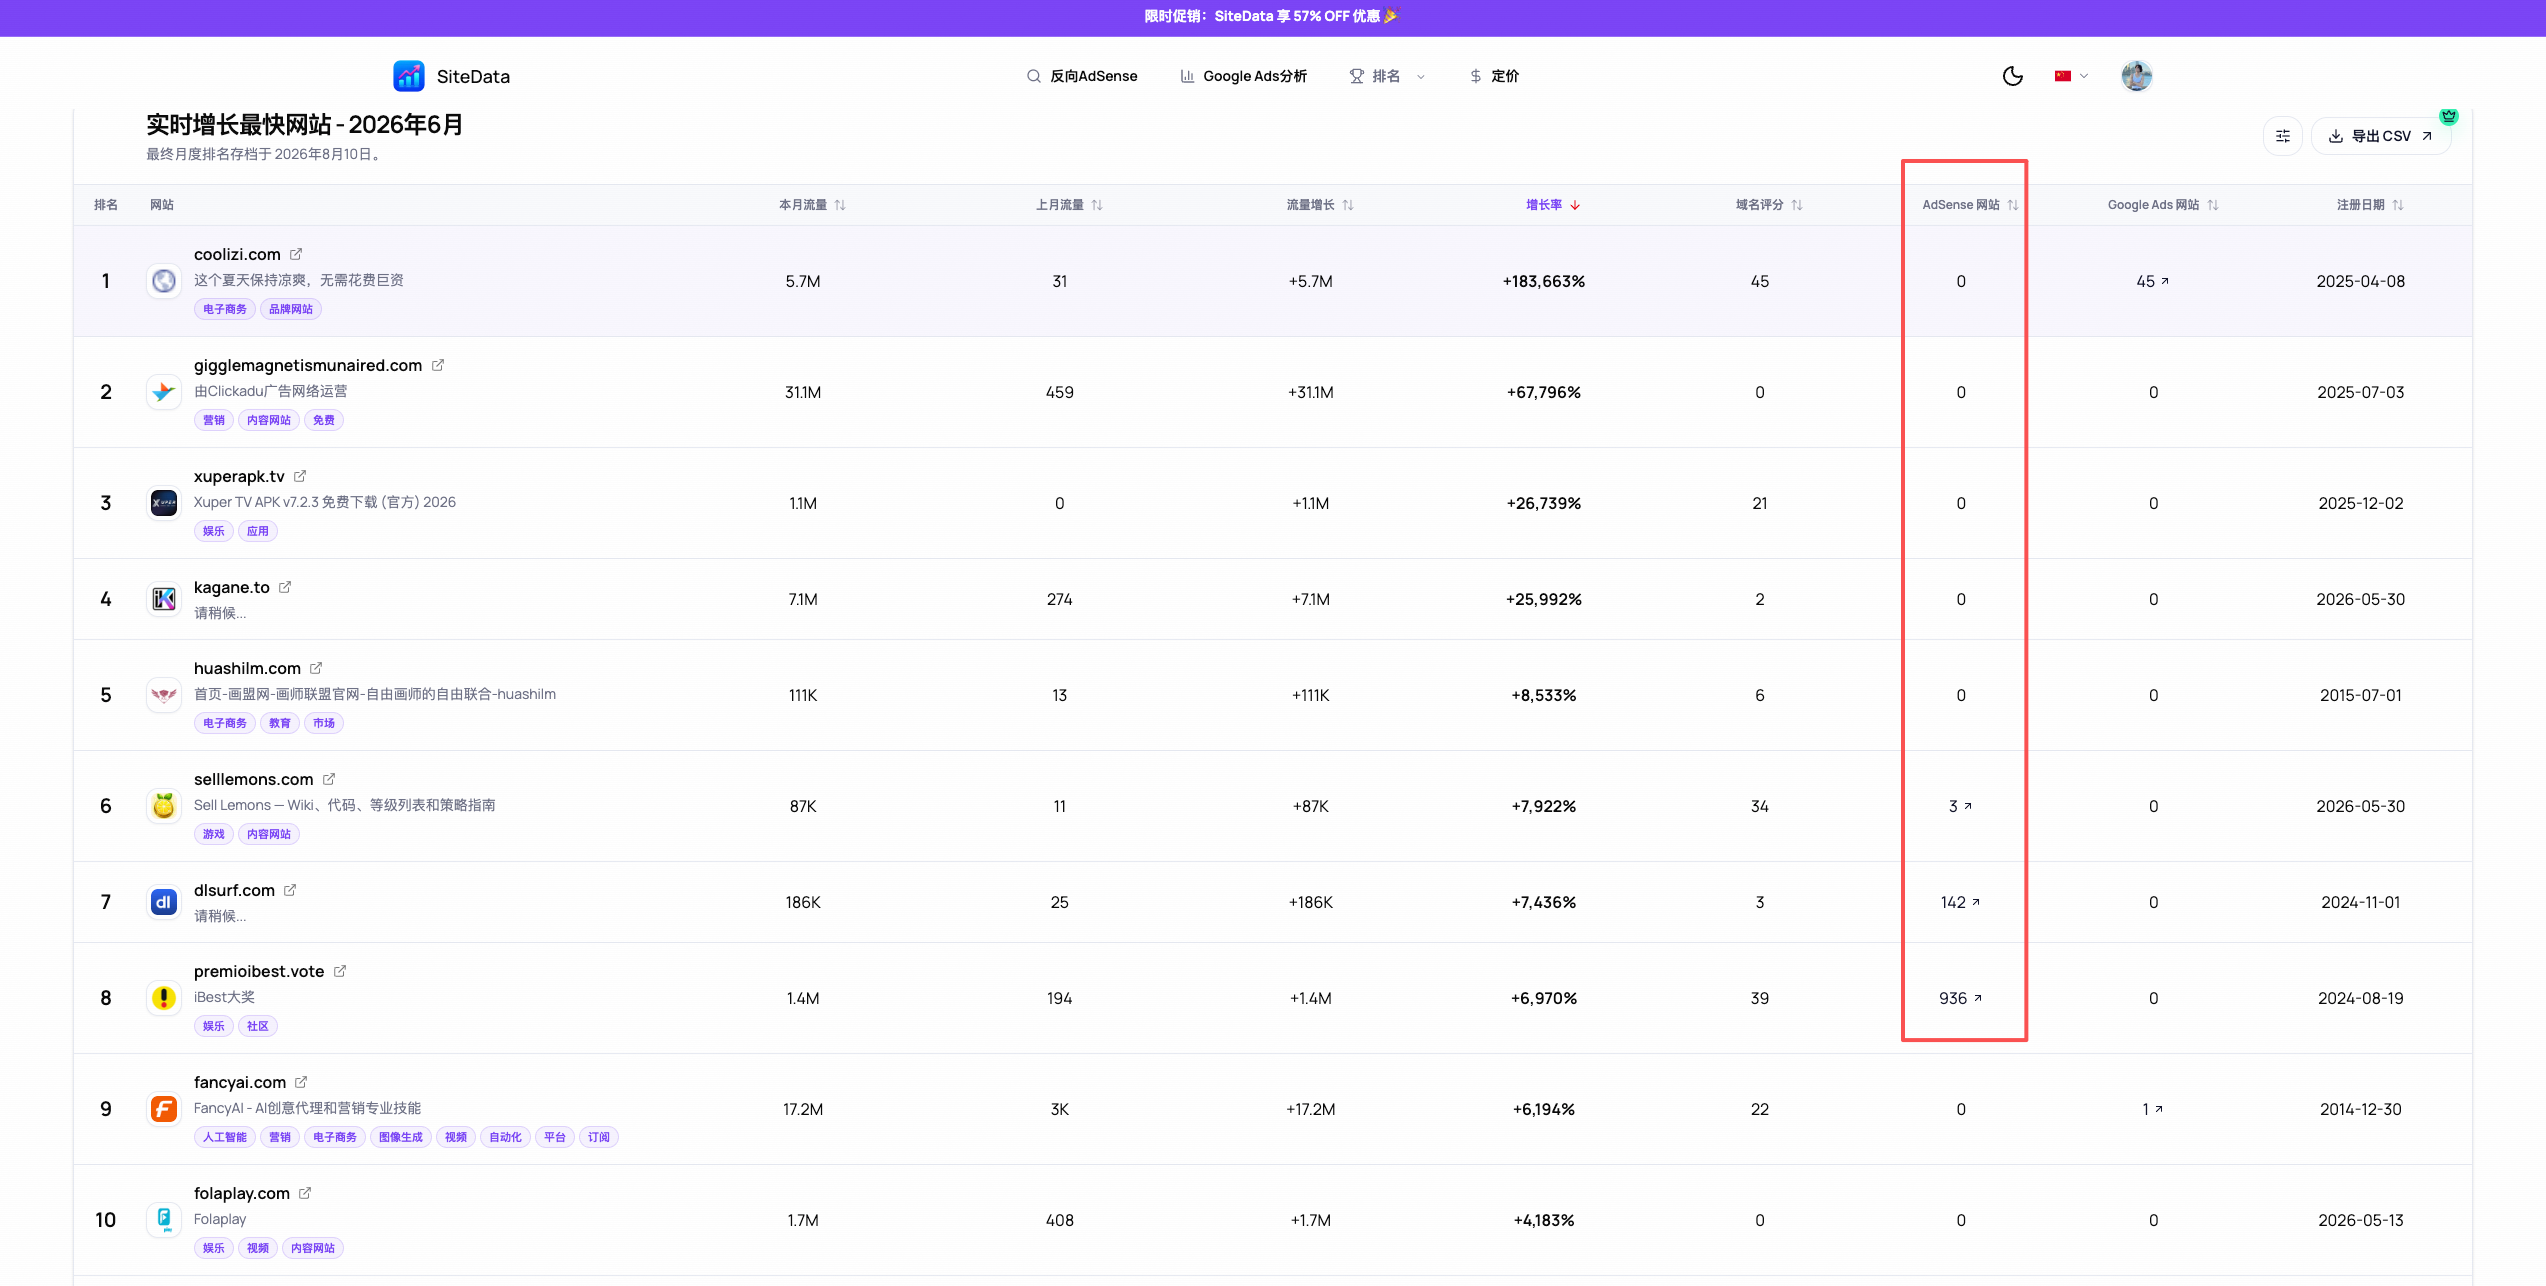Go to the 定价 page
The width and height of the screenshot is (2546, 1286).
1494,76
